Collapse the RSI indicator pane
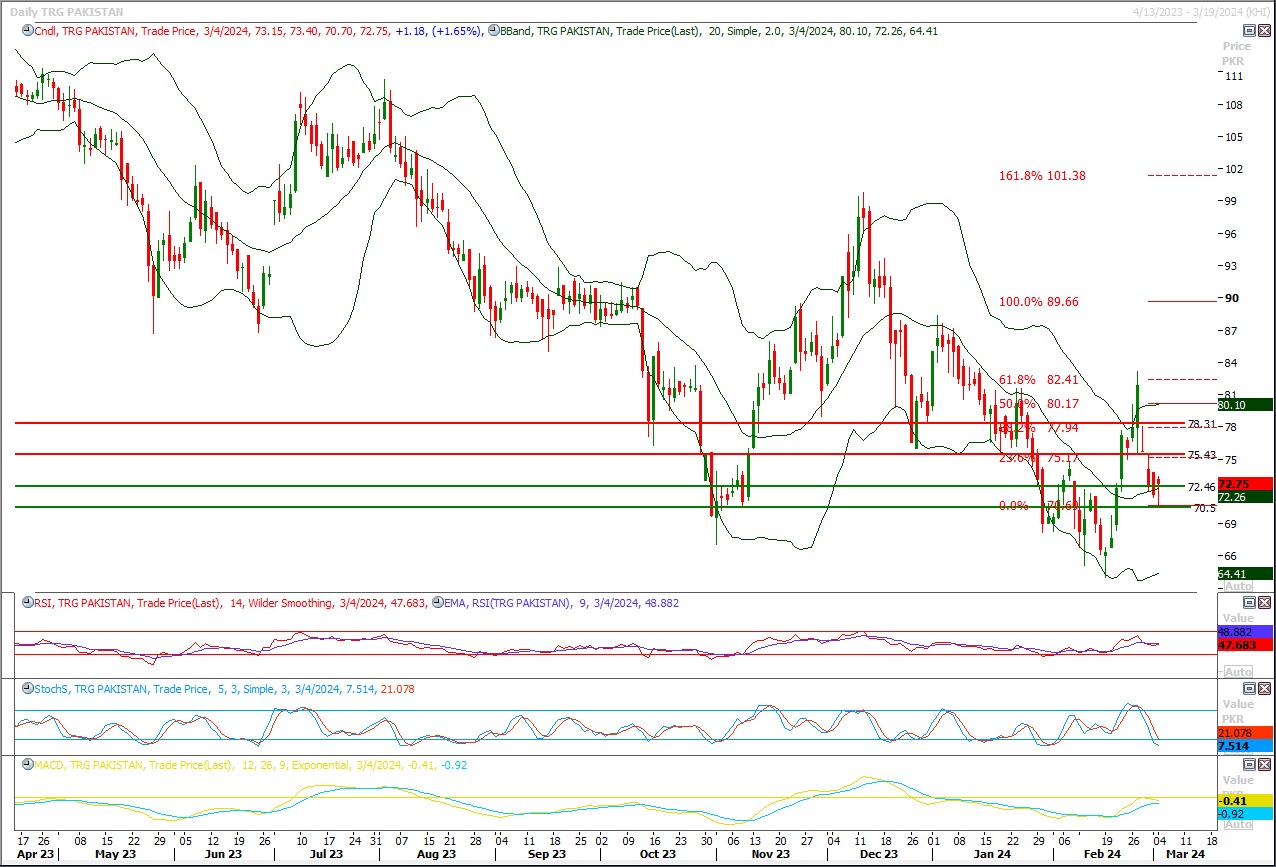The width and height of the screenshot is (1276, 867). click(x=1249, y=602)
